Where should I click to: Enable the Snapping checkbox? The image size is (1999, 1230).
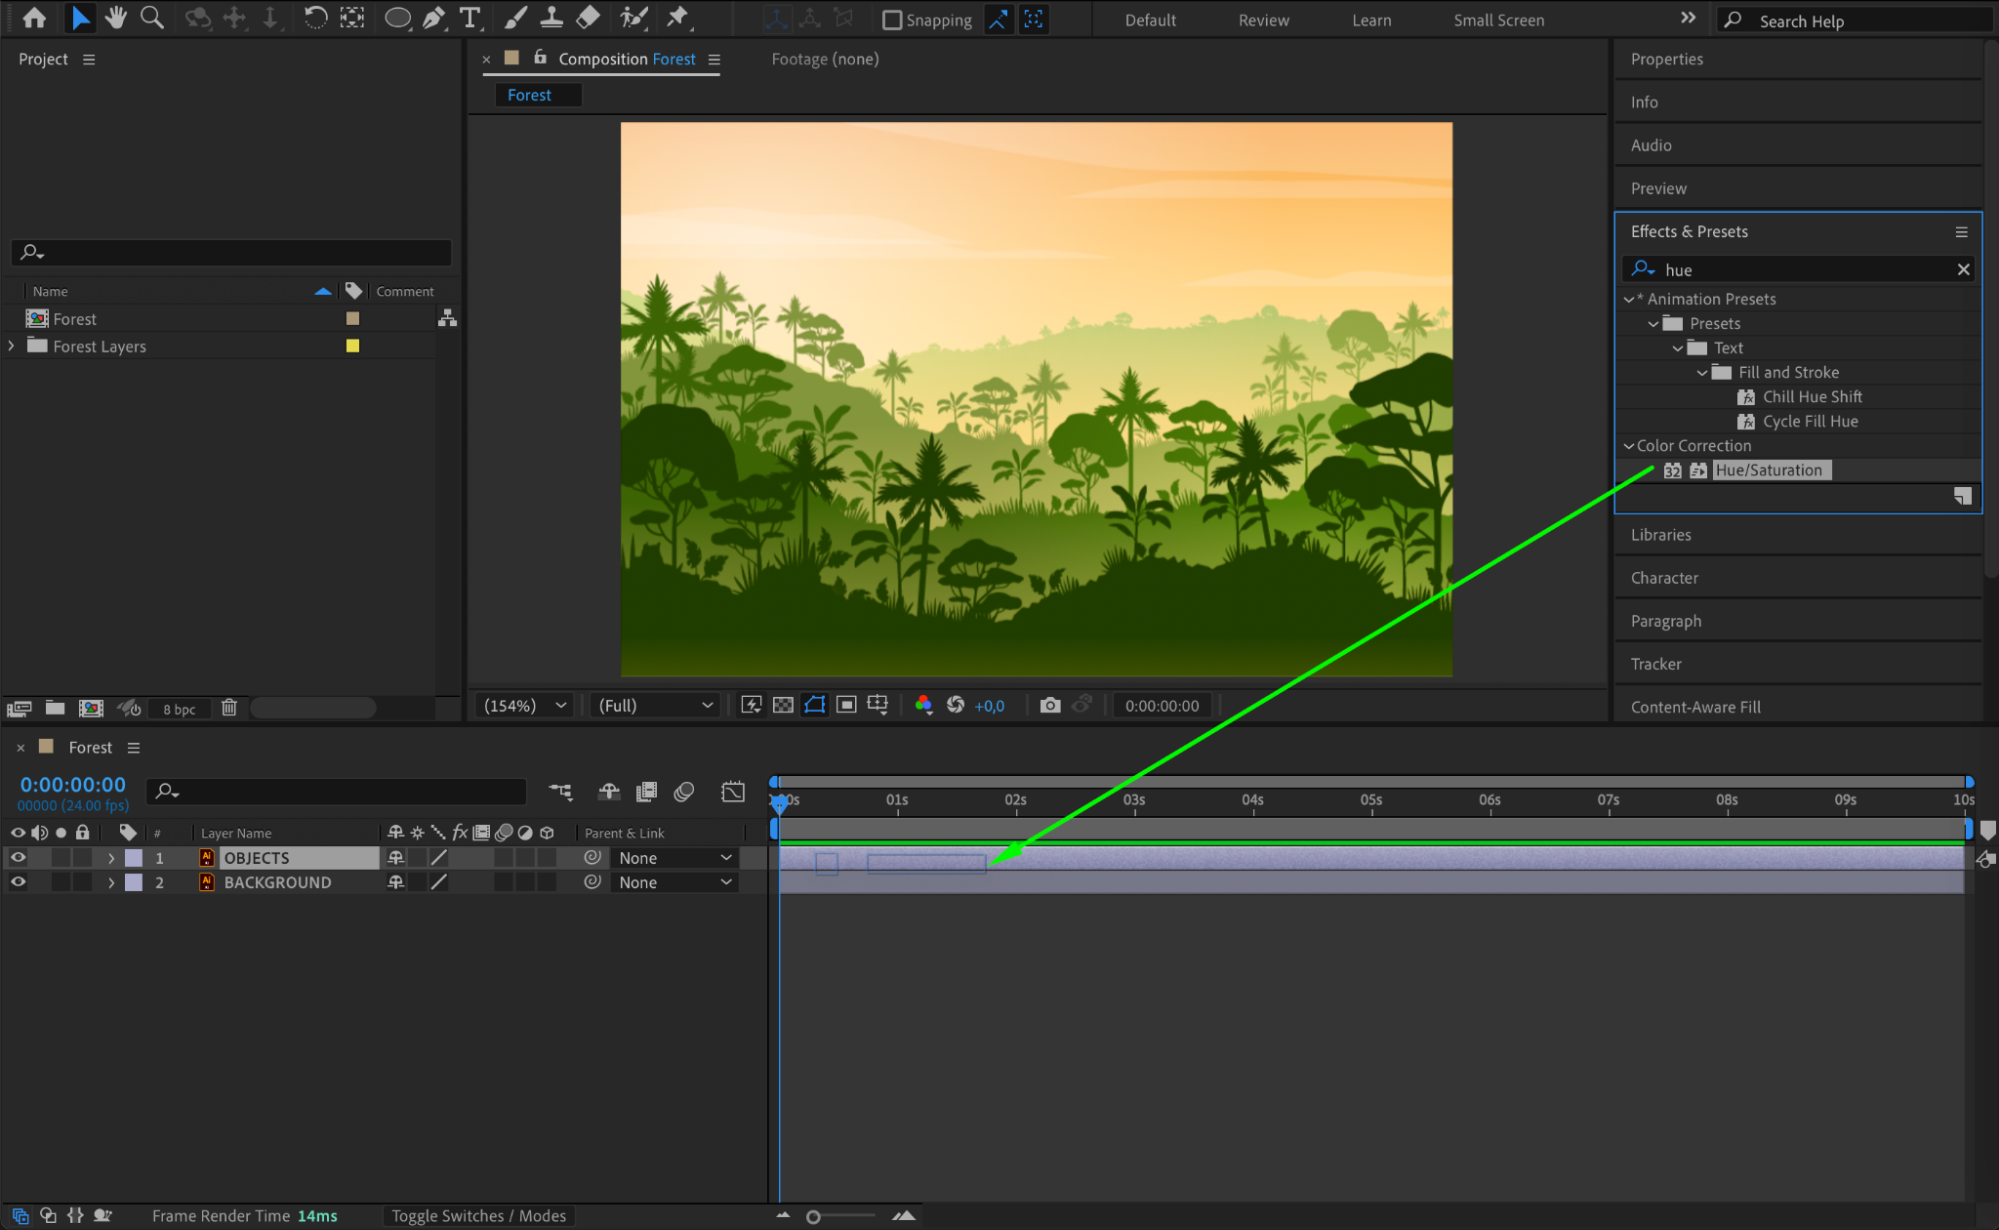(x=892, y=20)
